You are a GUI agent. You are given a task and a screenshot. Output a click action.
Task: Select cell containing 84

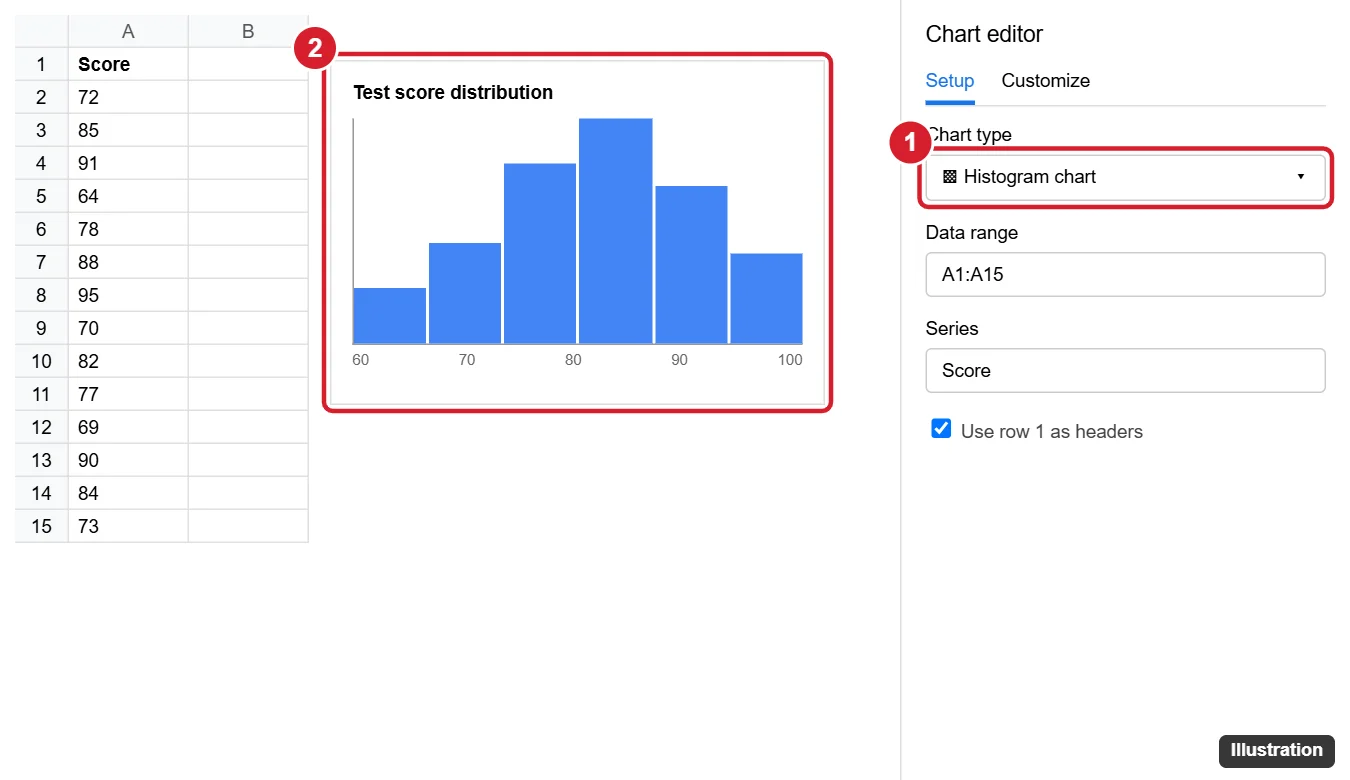[128, 493]
